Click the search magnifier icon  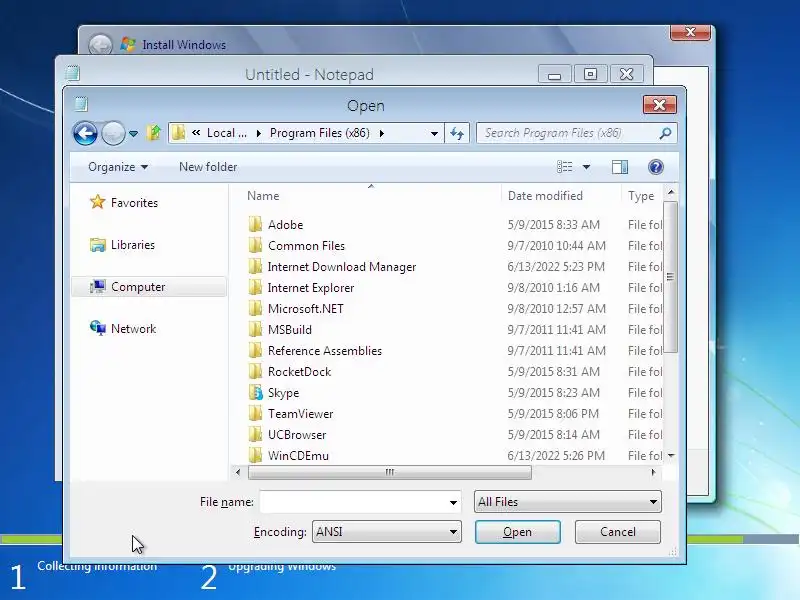click(665, 133)
